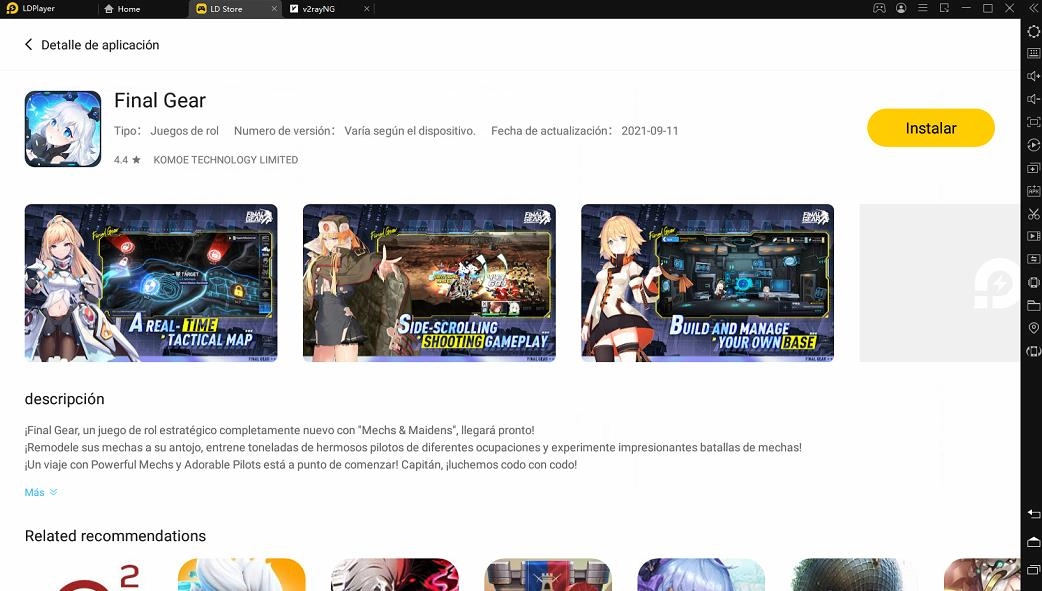Close the v2rayNG tab
This screenshot has width=1042, height=591.
pyautogui.click(x=367, y=9)
